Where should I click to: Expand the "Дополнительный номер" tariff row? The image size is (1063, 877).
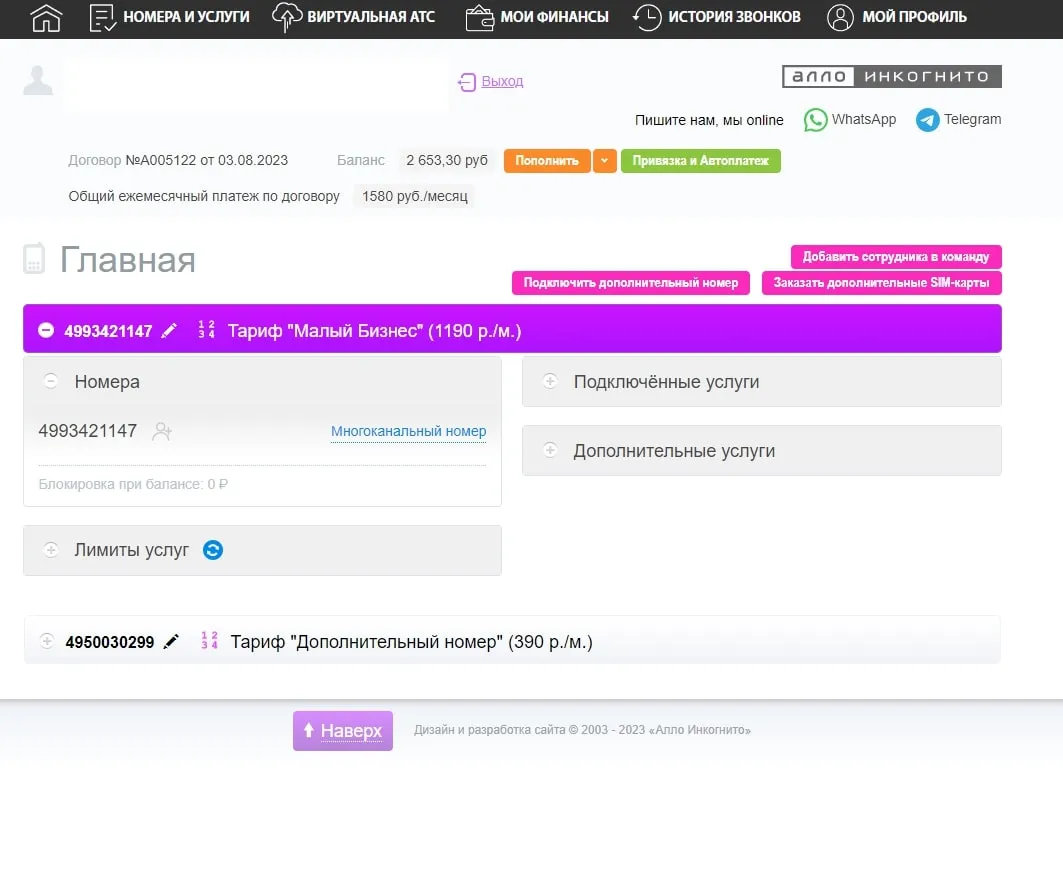point(46,642)
